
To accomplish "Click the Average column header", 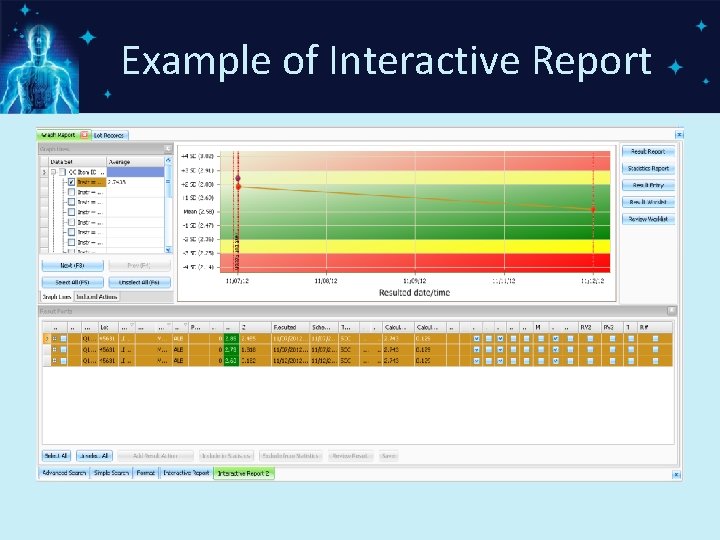I will point(135,162).
